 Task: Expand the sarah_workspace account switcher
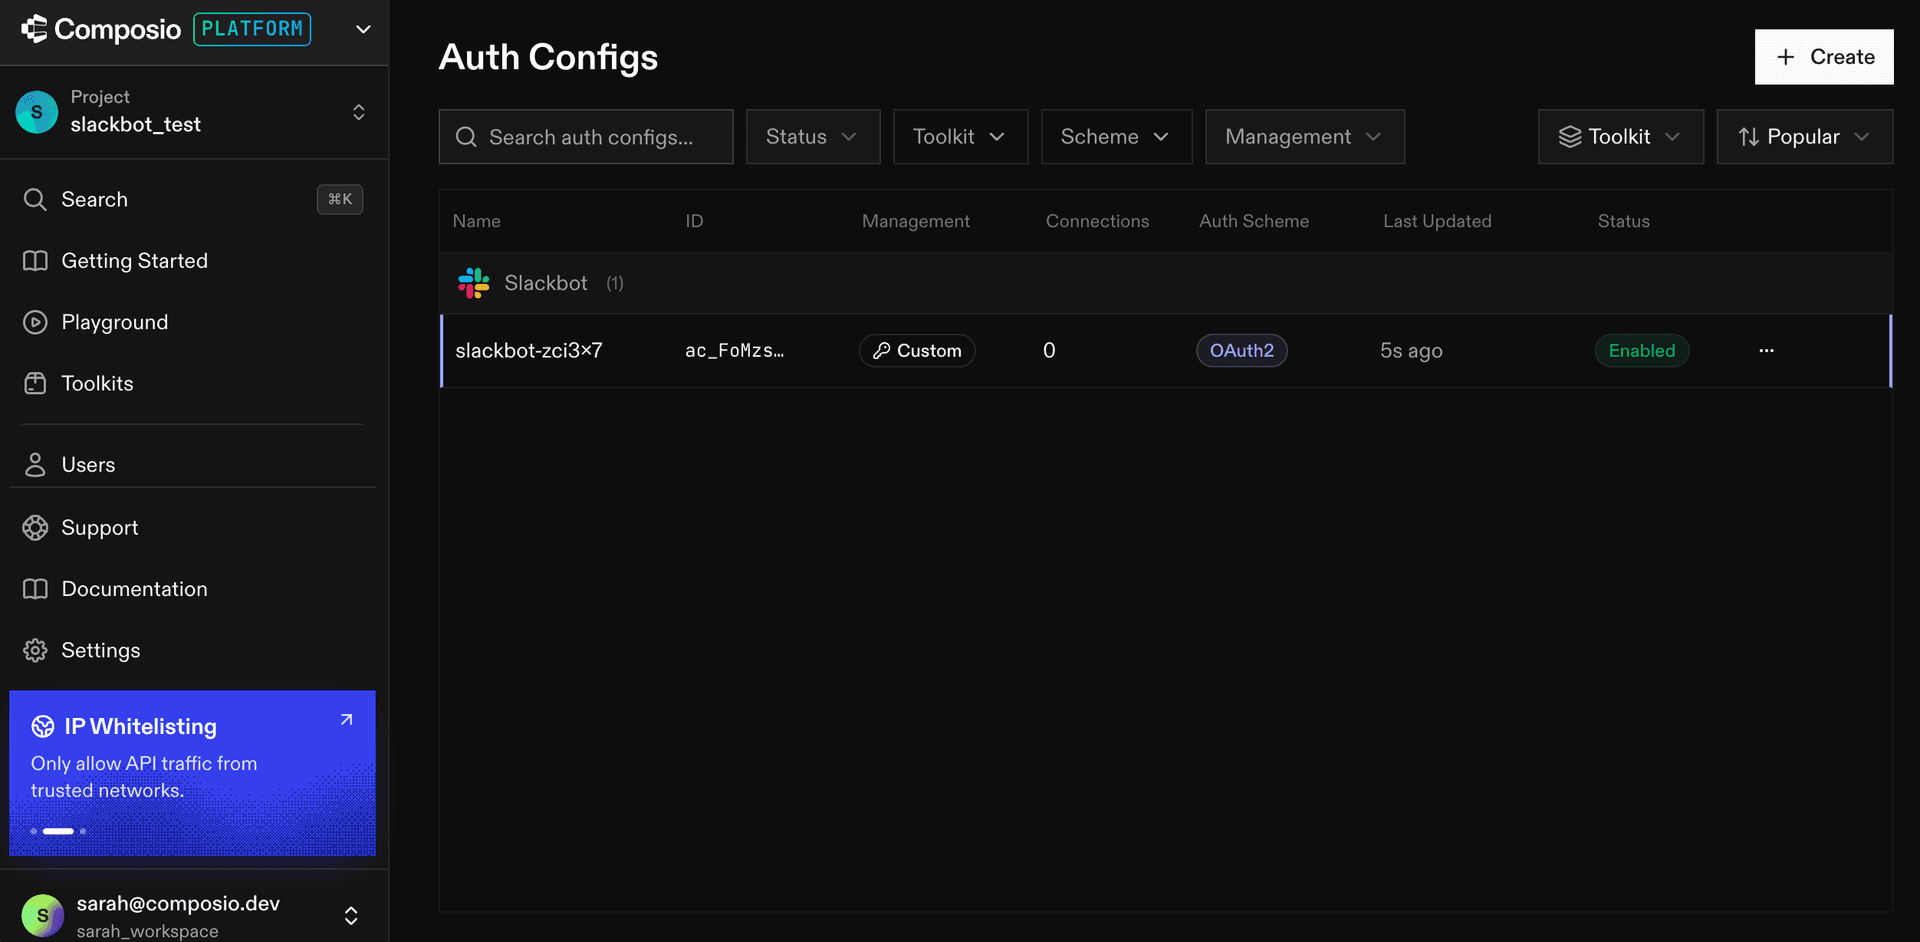tap(351, 915)
